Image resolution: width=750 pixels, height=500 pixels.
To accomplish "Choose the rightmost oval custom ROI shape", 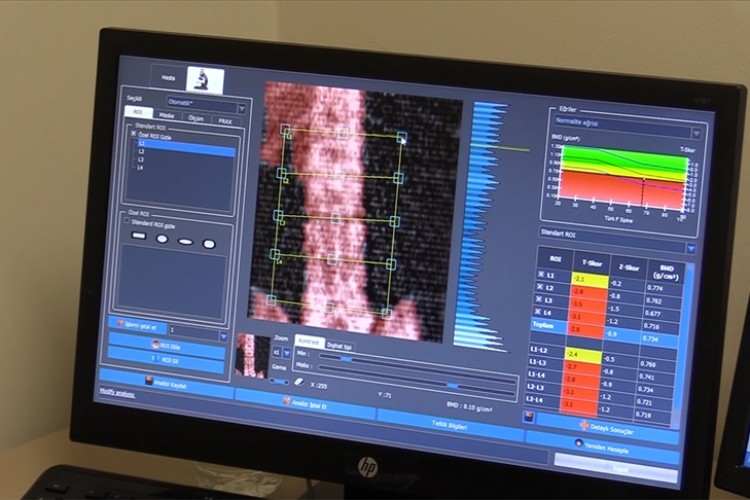I will tap(209, 244).
